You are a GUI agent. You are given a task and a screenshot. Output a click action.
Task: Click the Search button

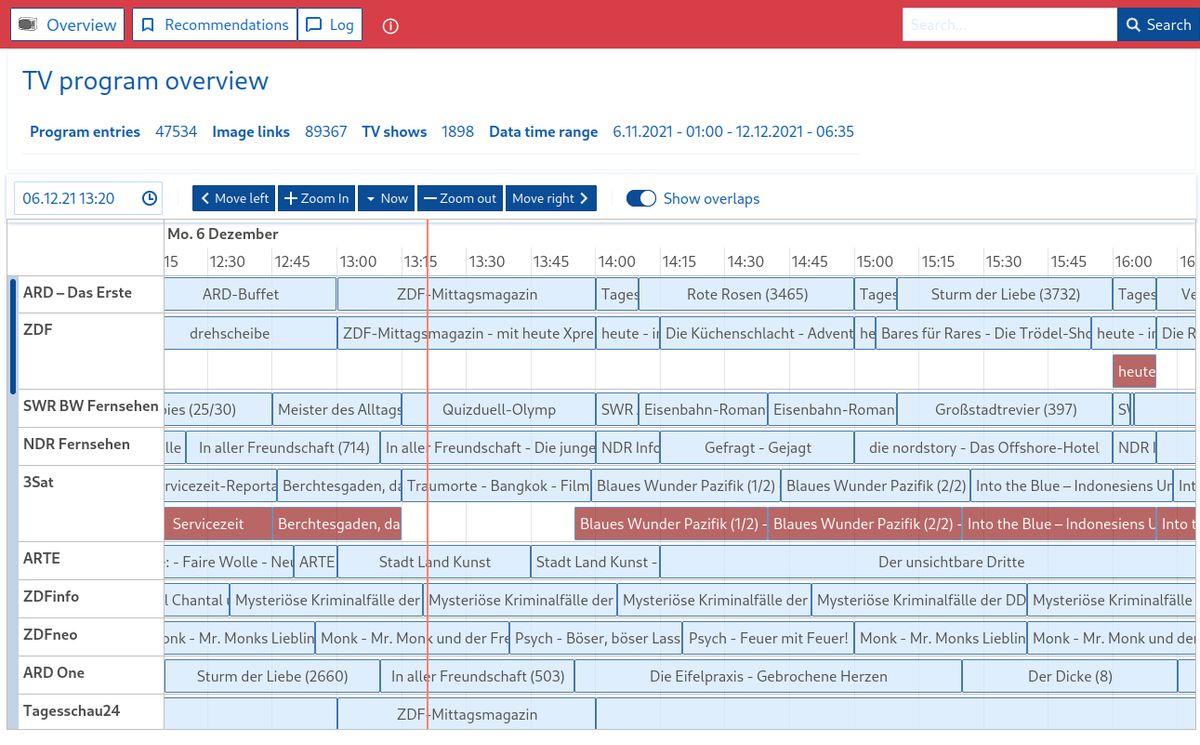[x=1158, y=25]
